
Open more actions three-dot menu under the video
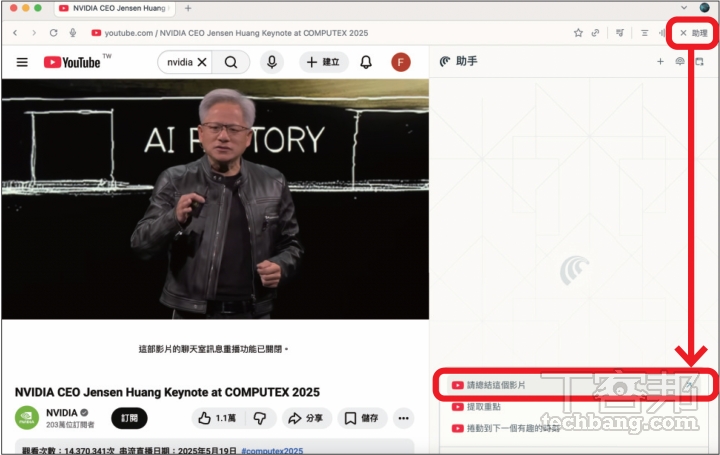[404, 418]
